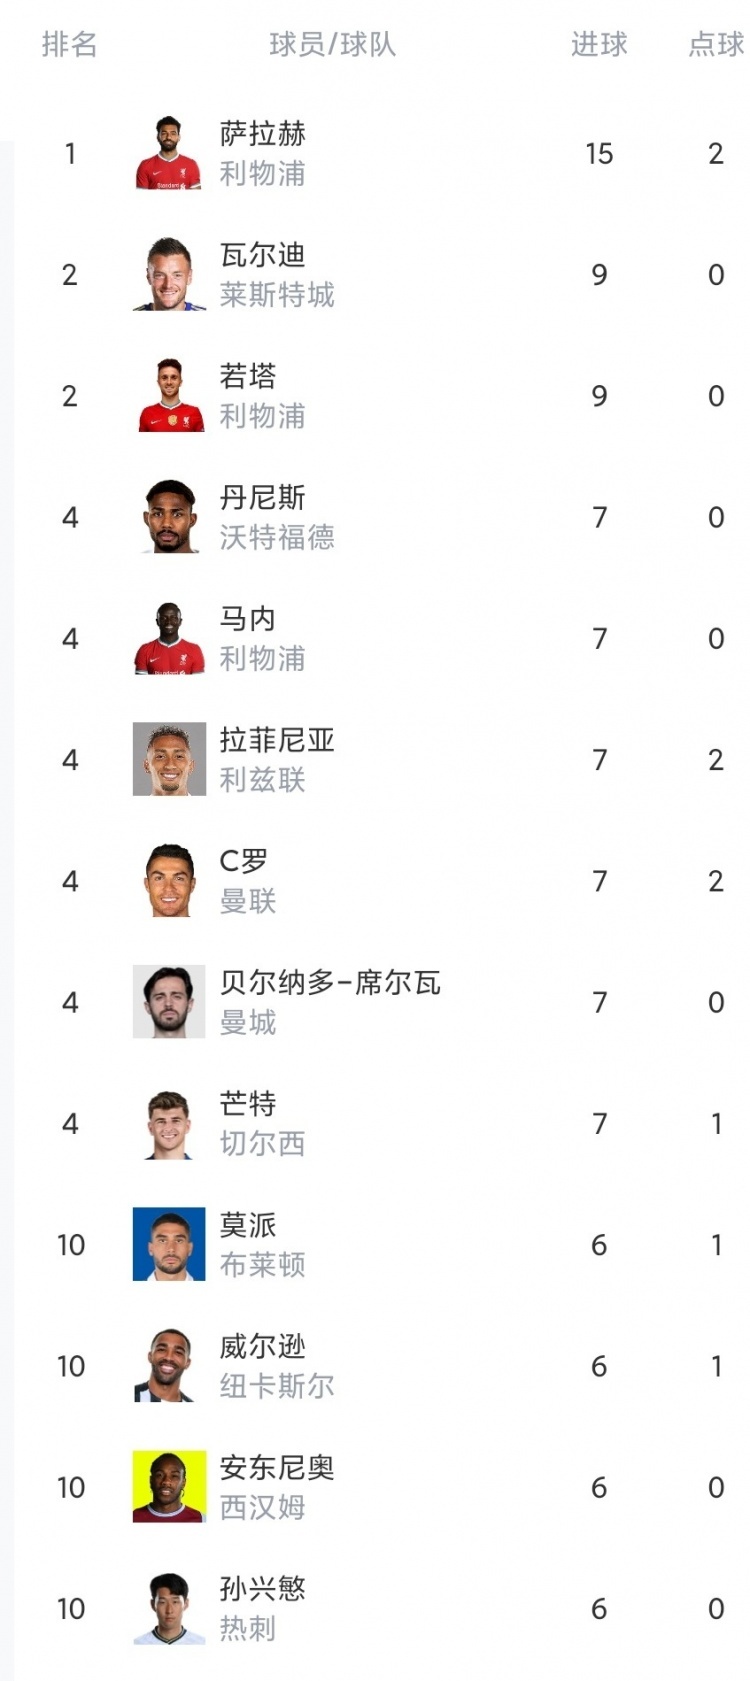
Task: Open 安东尼奥 avatar with yellow background
Action: coord(169,1487)
